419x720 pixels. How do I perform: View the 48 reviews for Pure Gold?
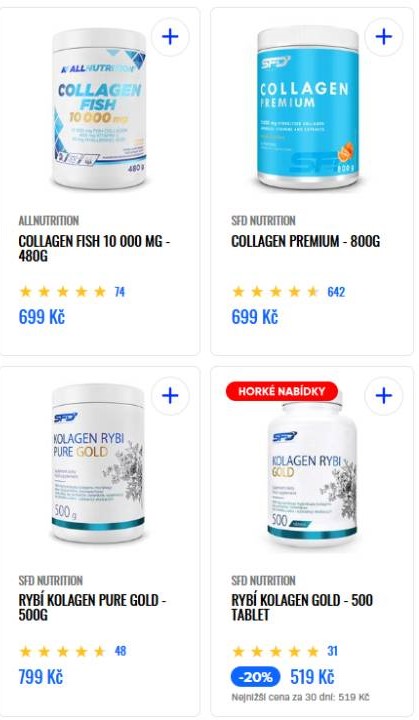point(120,651)
